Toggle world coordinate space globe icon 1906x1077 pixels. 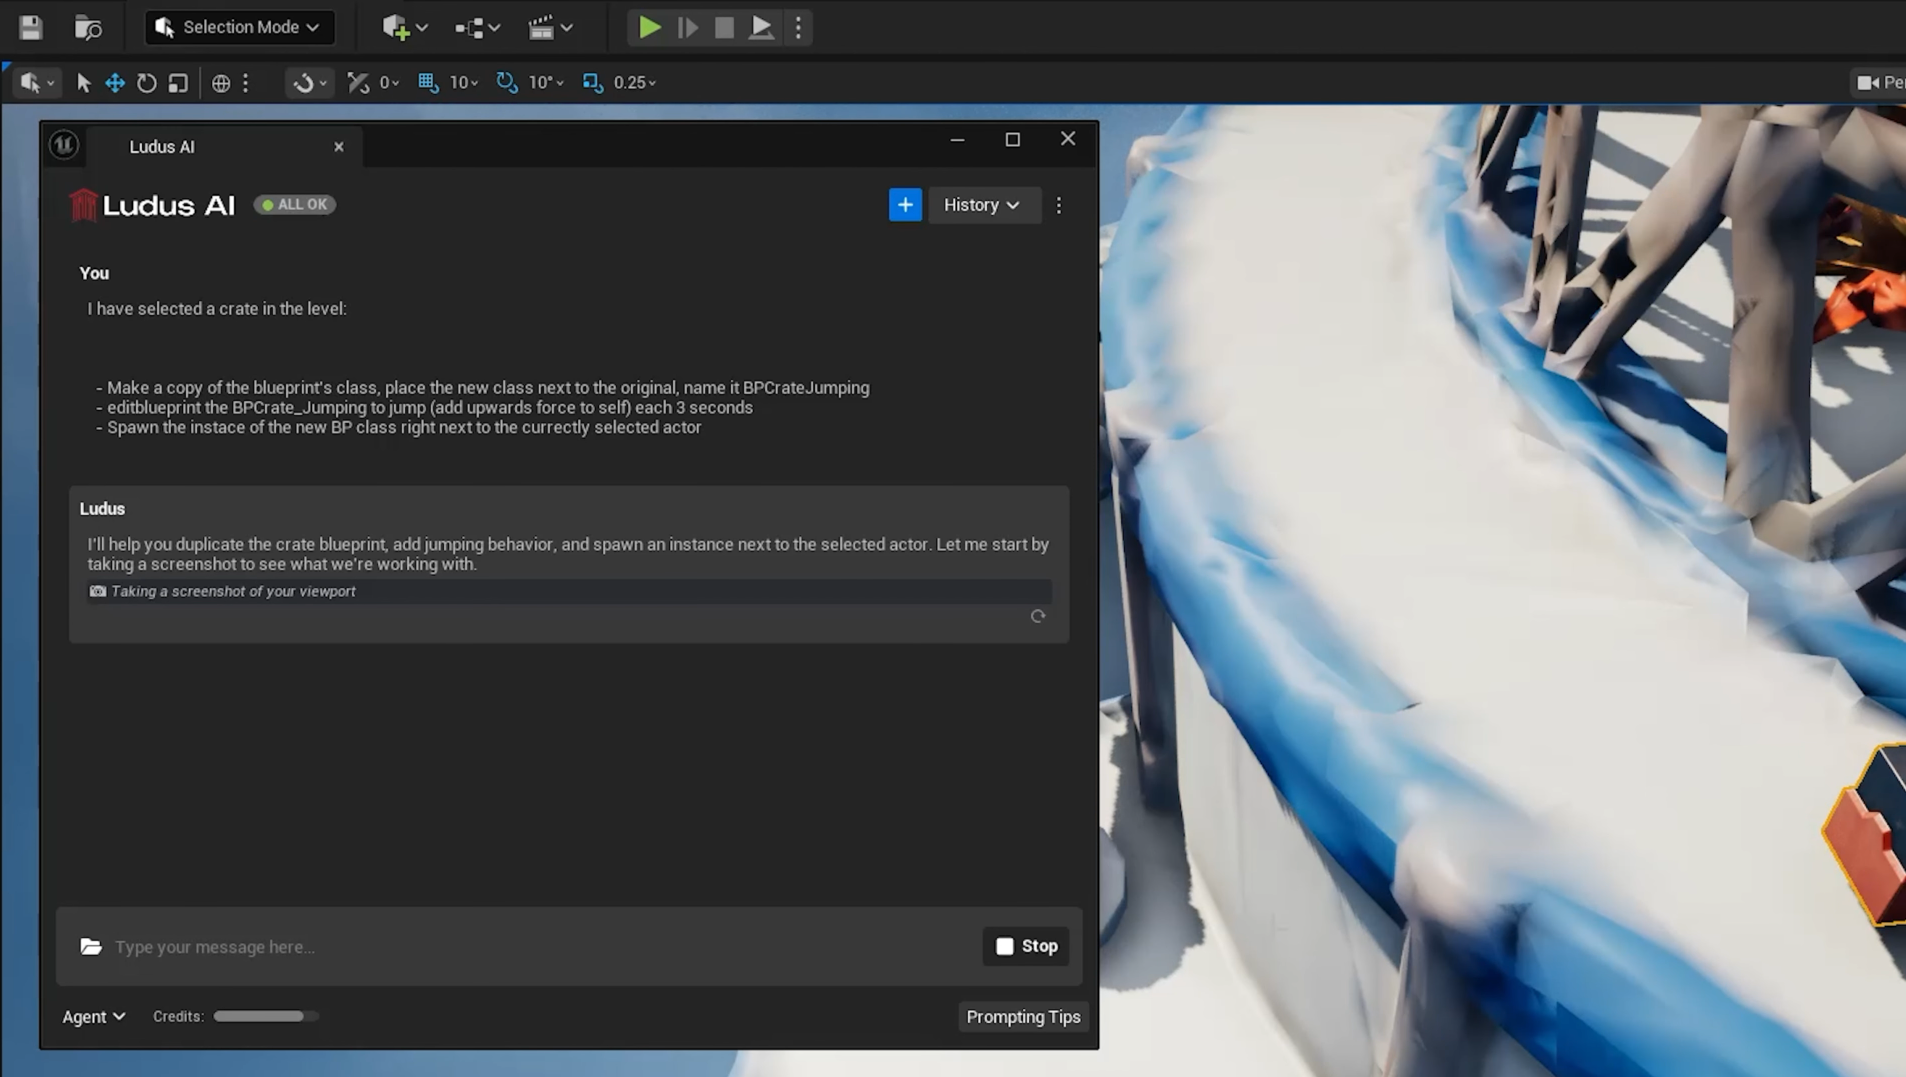[221, 82]
